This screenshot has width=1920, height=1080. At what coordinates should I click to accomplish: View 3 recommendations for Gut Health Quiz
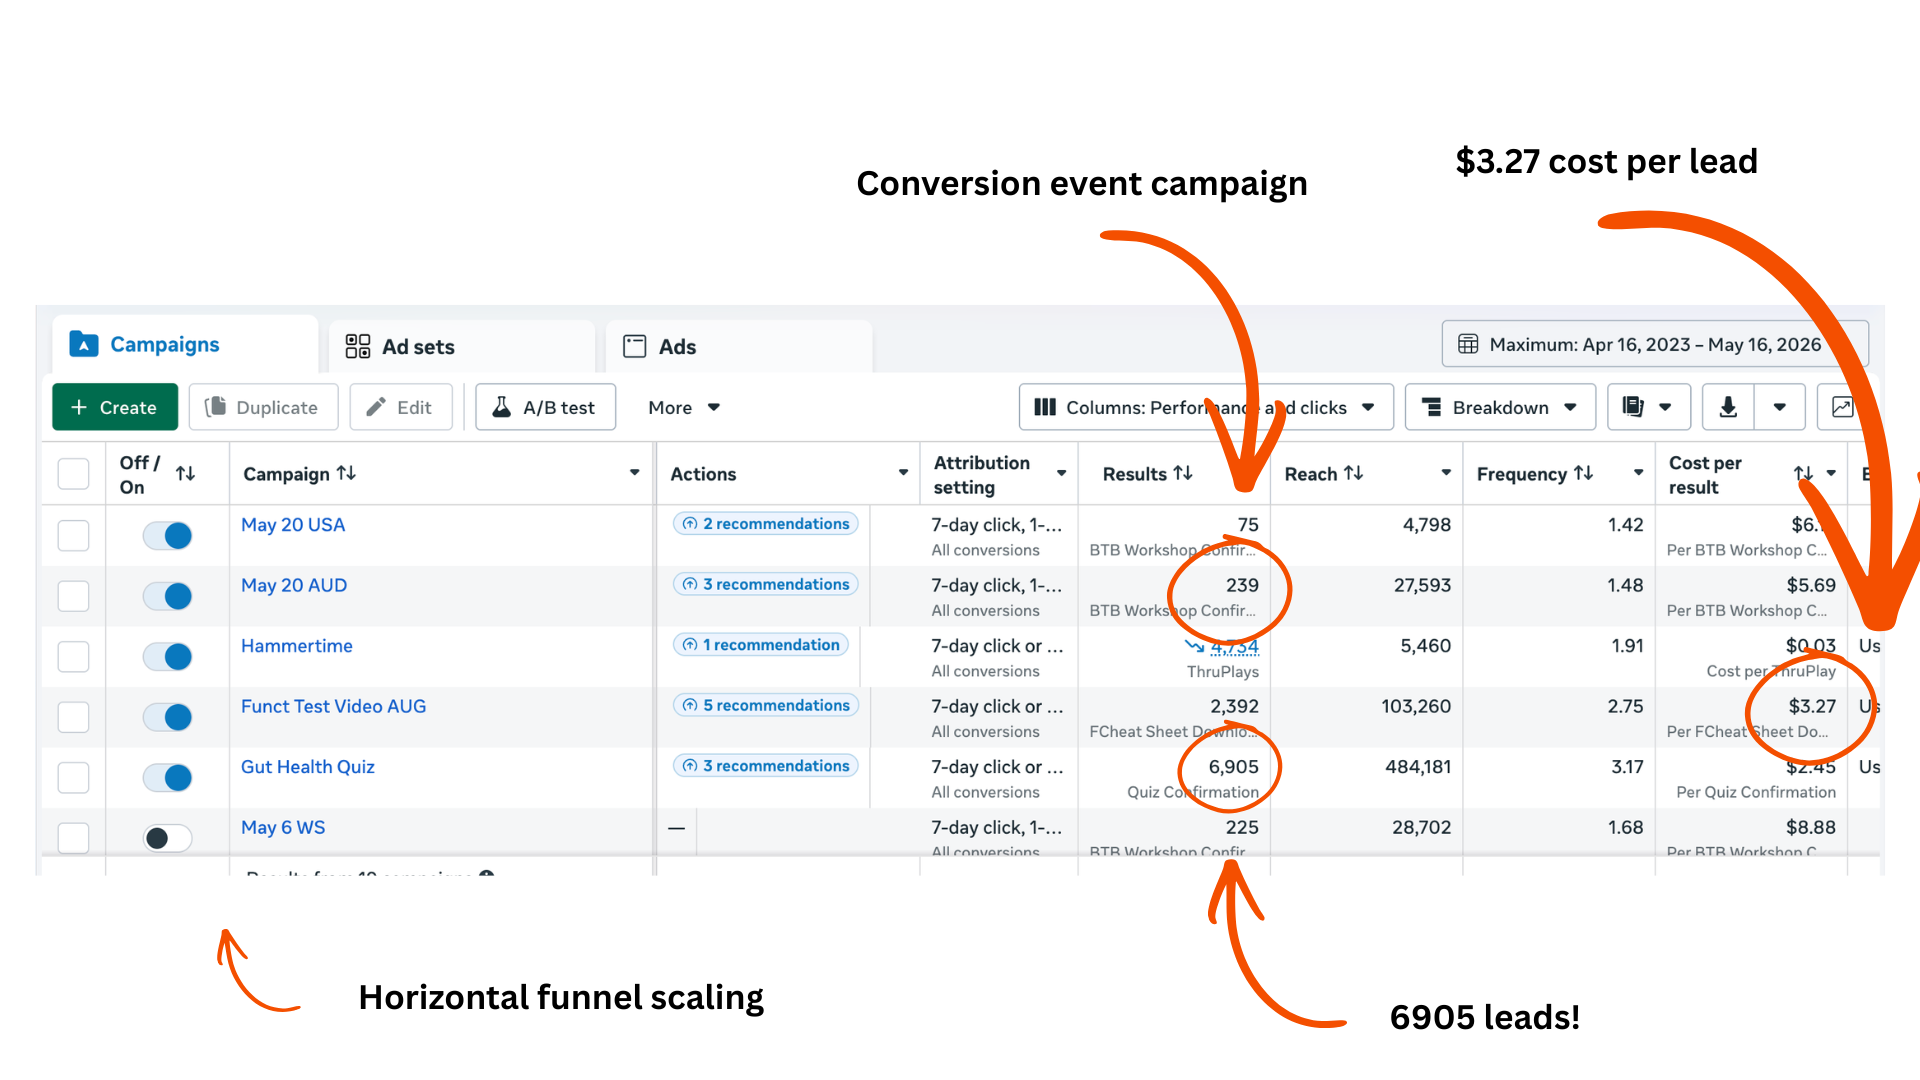766,766
